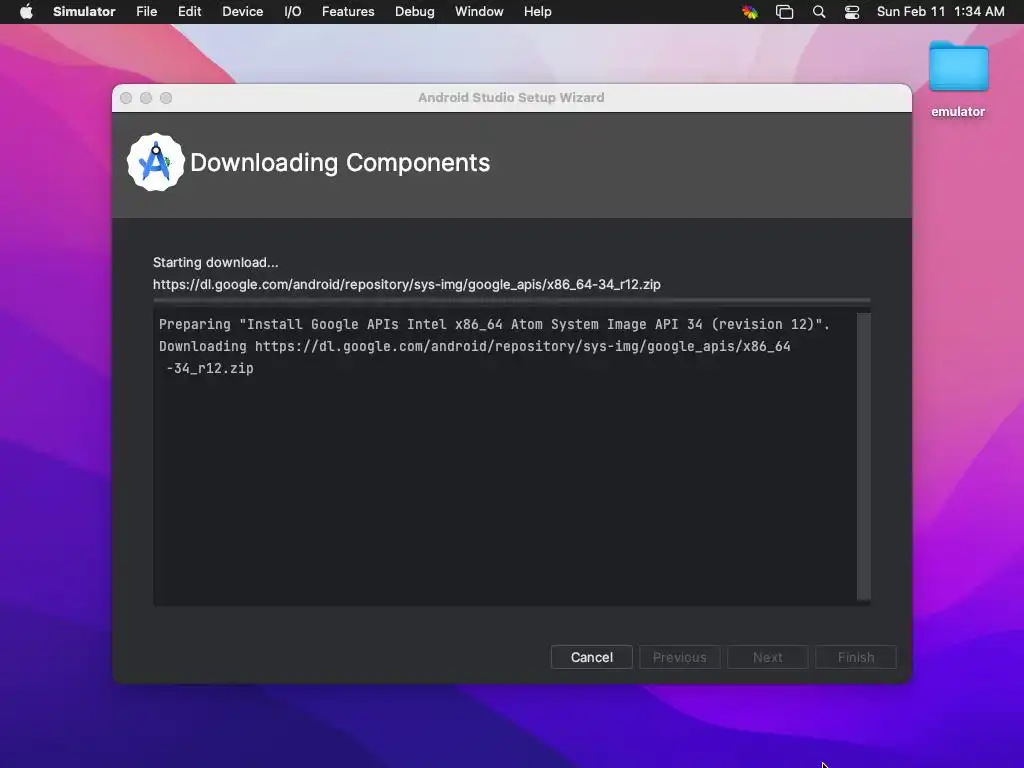1024x768 pixels.
Task: Click the disabled Previous button
Action: tap(680, 657)
